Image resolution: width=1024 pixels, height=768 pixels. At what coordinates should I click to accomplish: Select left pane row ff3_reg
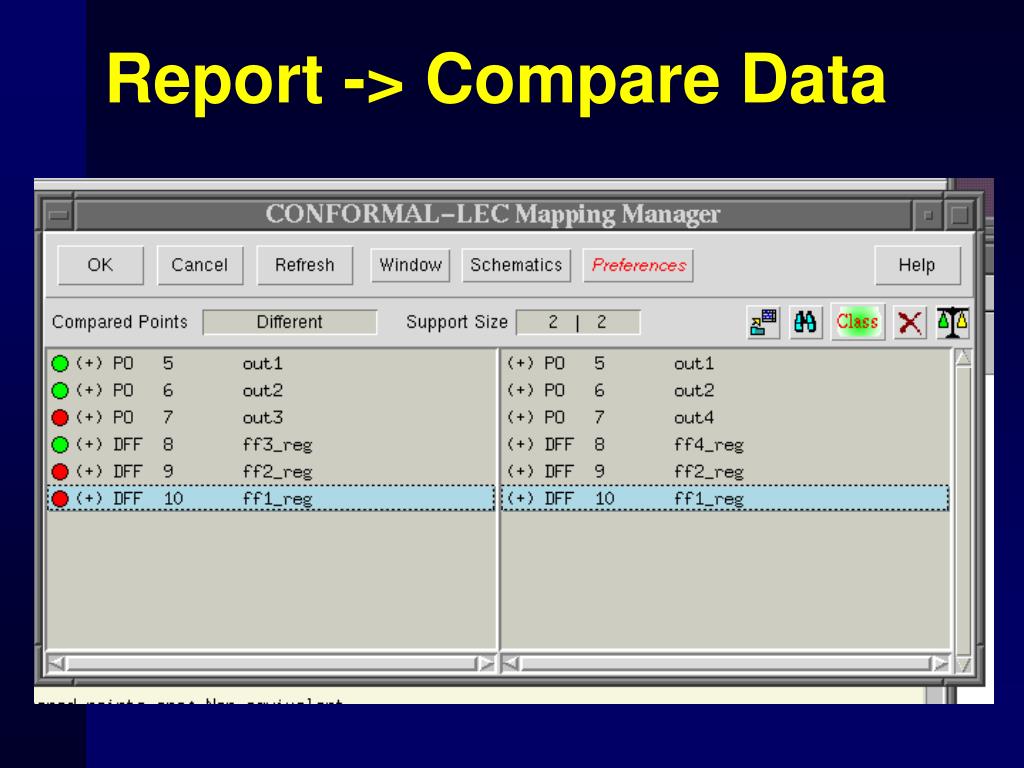[x=272, y=445]
